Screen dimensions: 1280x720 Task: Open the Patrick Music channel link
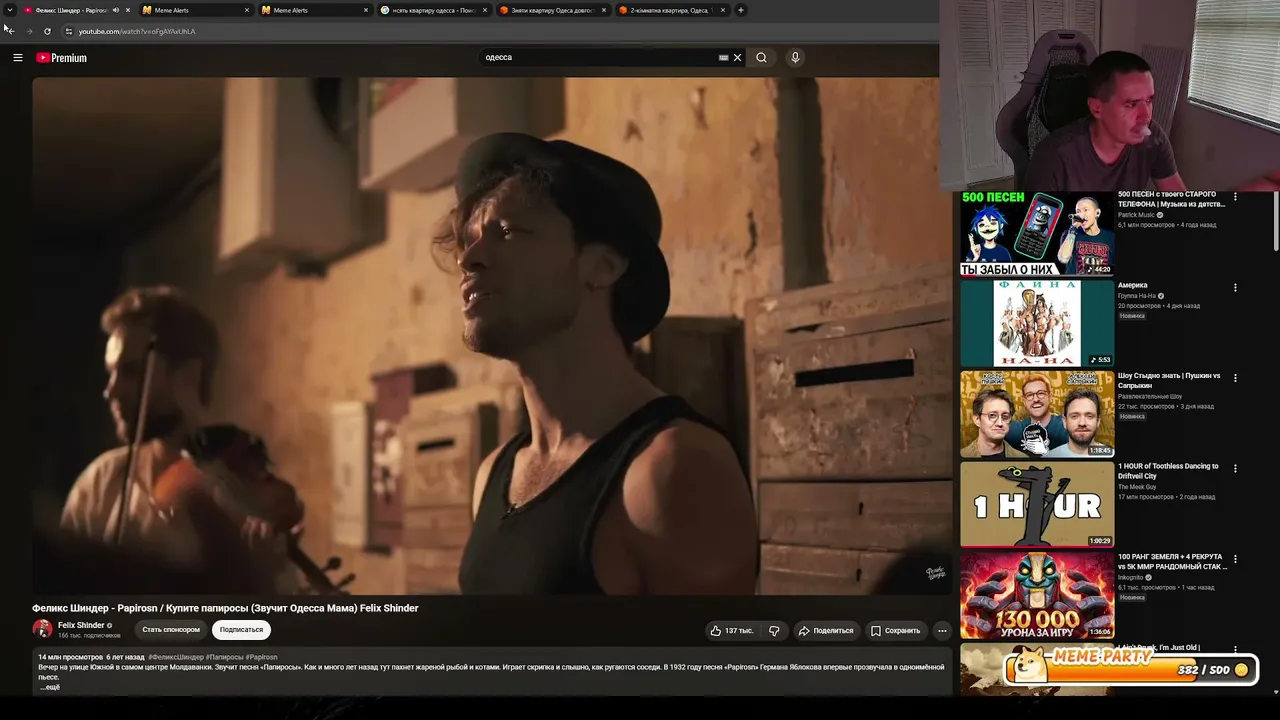click(x=1136, y=215)
